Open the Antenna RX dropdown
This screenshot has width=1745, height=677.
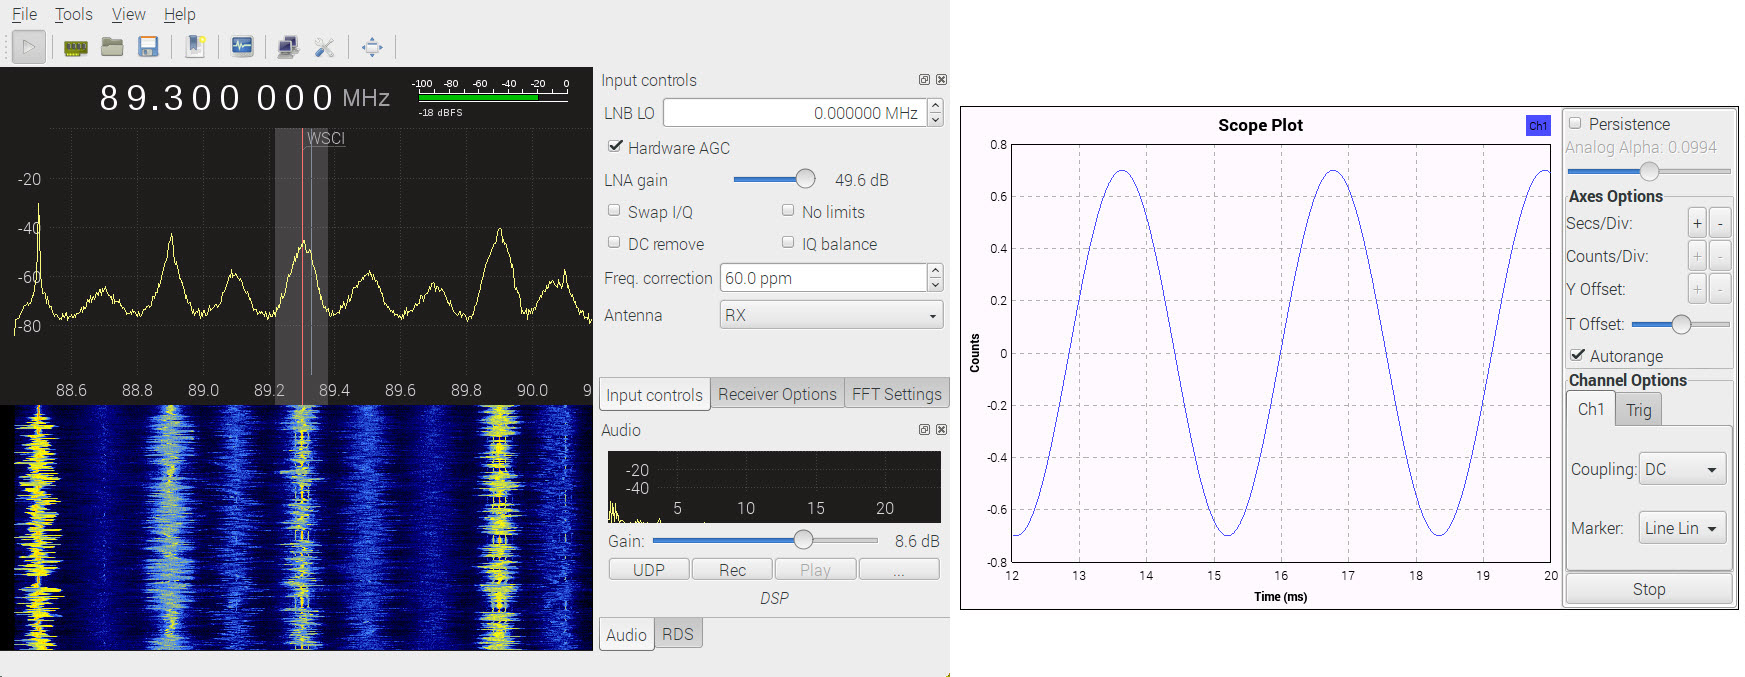(x=831, y=315)
